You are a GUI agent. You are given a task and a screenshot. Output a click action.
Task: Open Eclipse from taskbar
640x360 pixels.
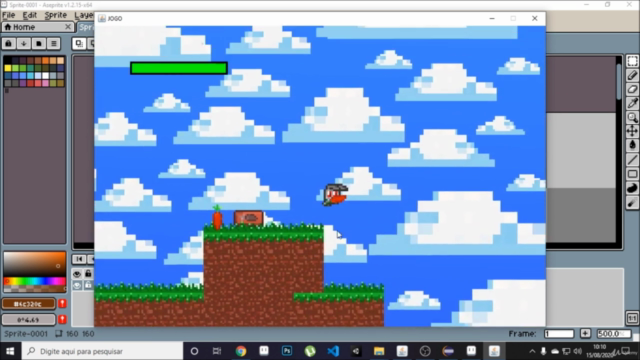[x=448, y=351]
